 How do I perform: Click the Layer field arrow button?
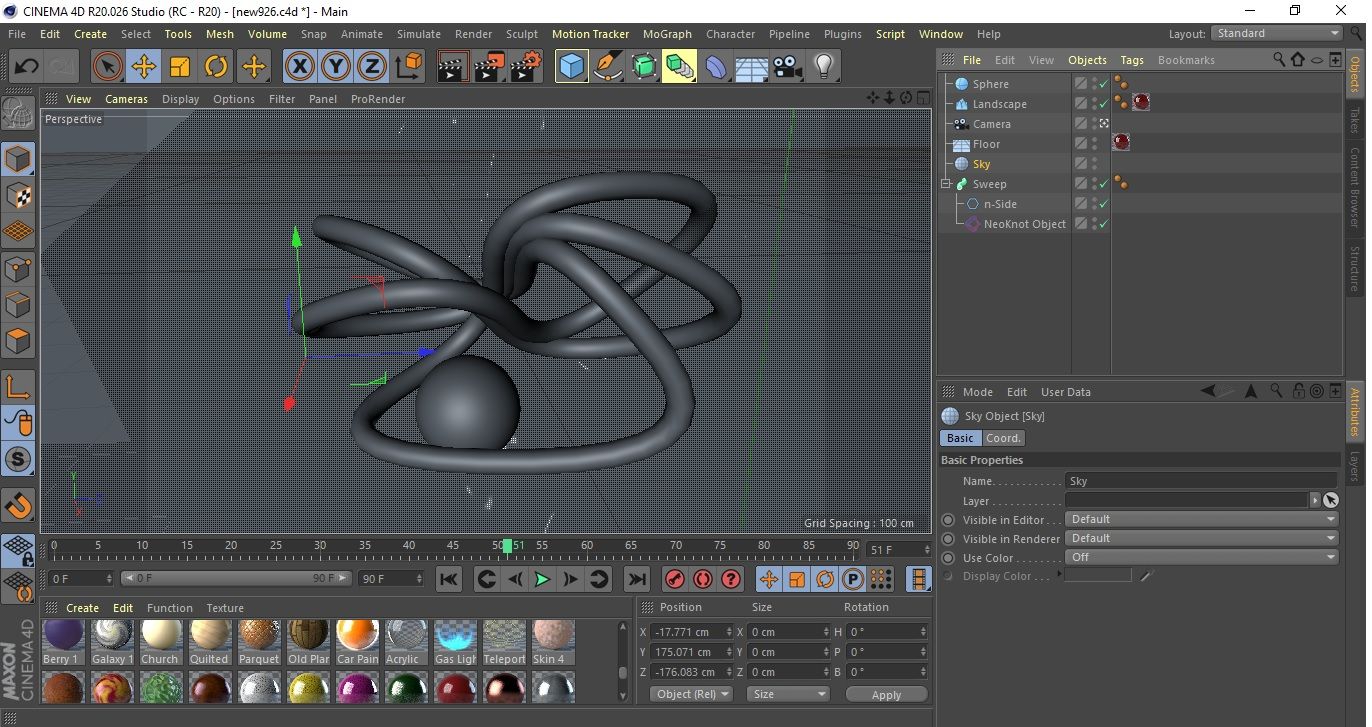(1315, 500)
